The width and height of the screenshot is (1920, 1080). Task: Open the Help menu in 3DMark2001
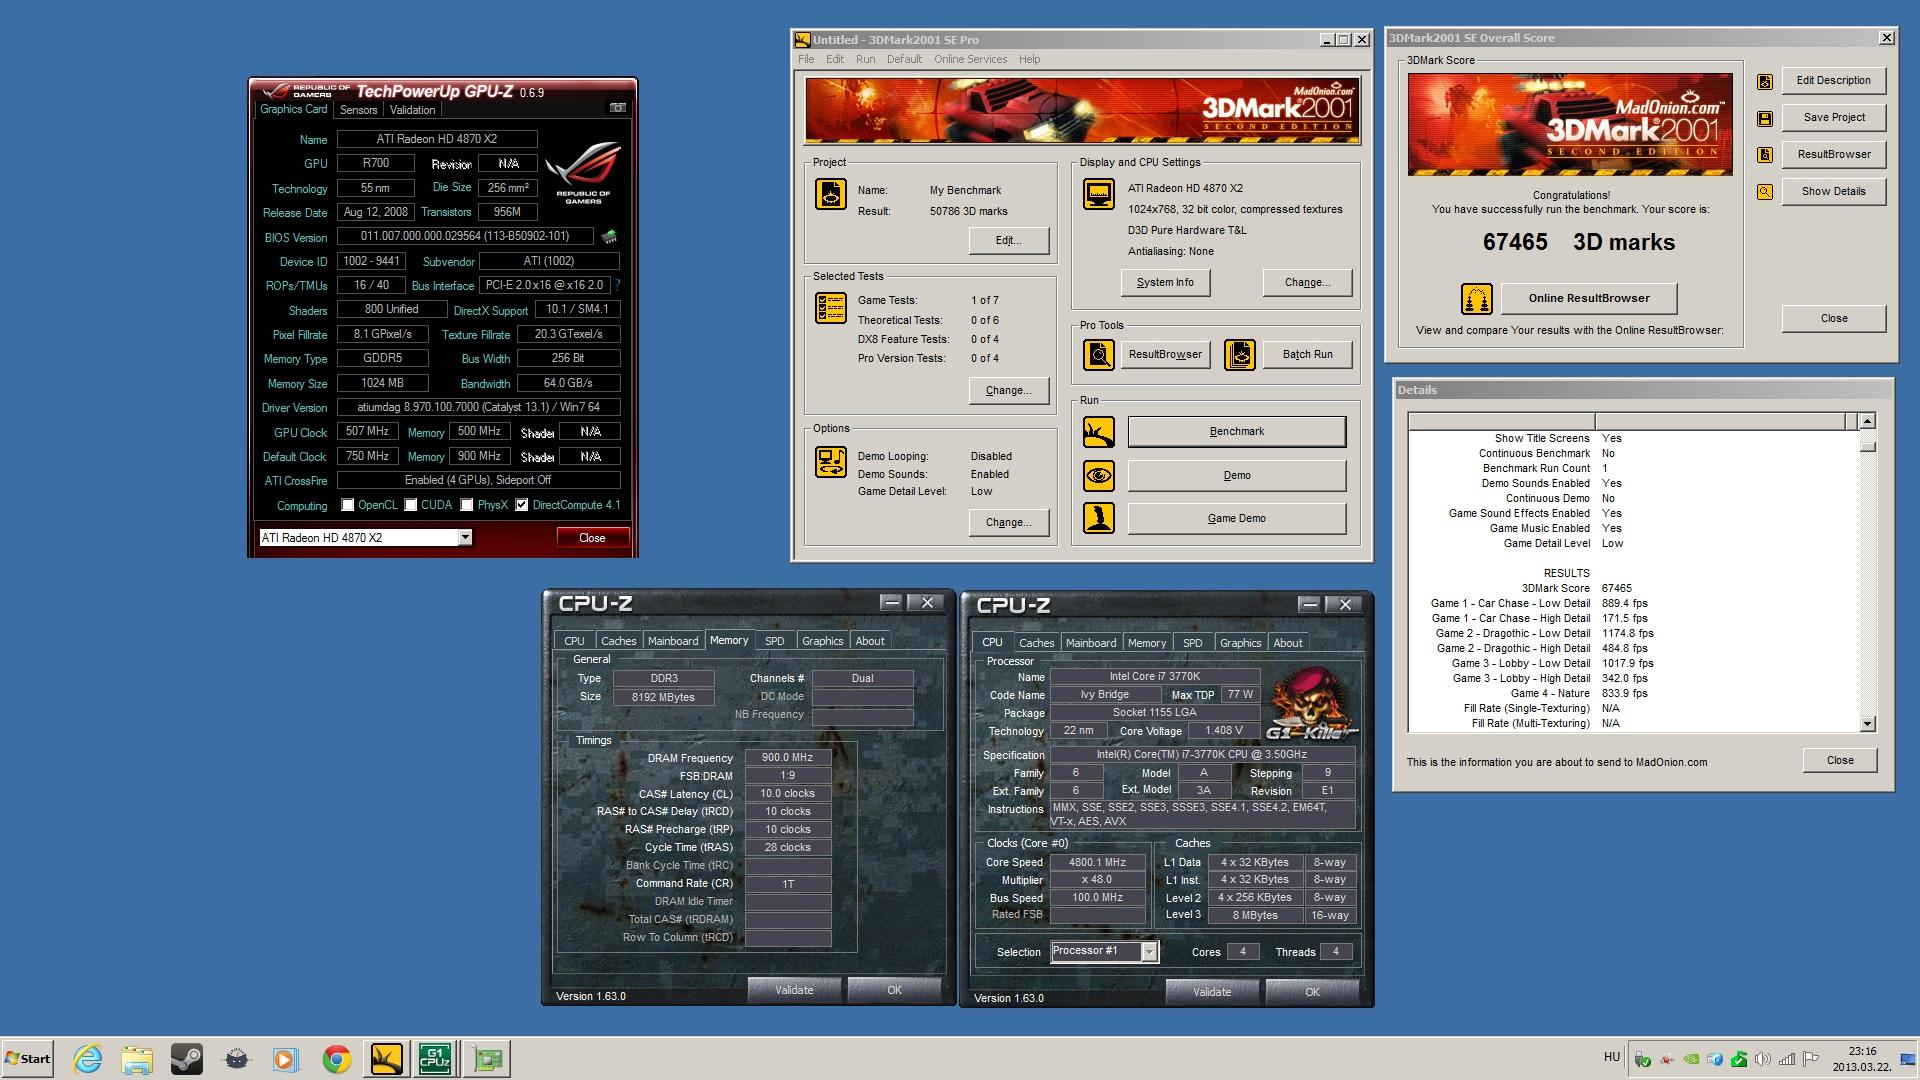coord(1030,59)
